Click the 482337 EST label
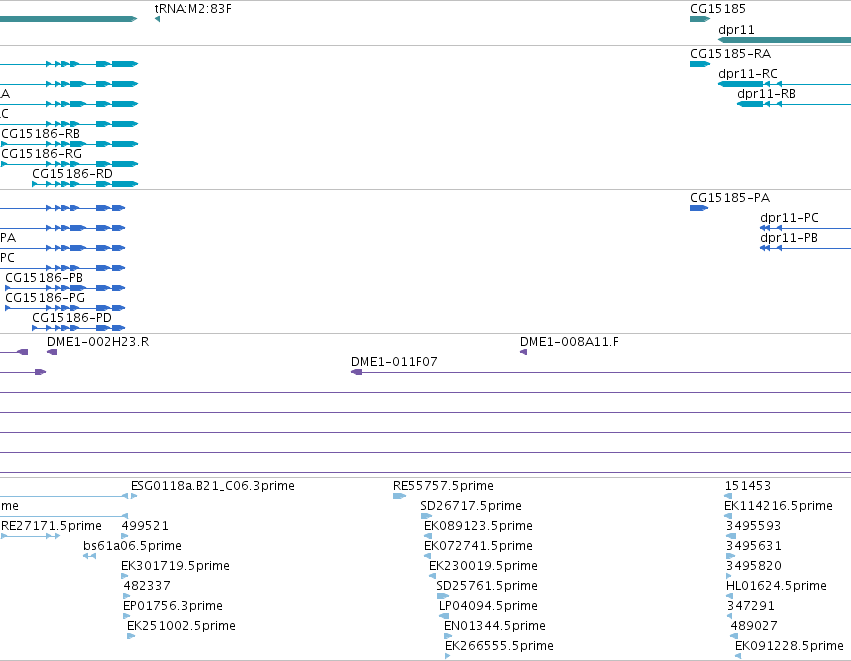Screen dimensions: 851x661 pyautogui.click(x=147, y=586)
